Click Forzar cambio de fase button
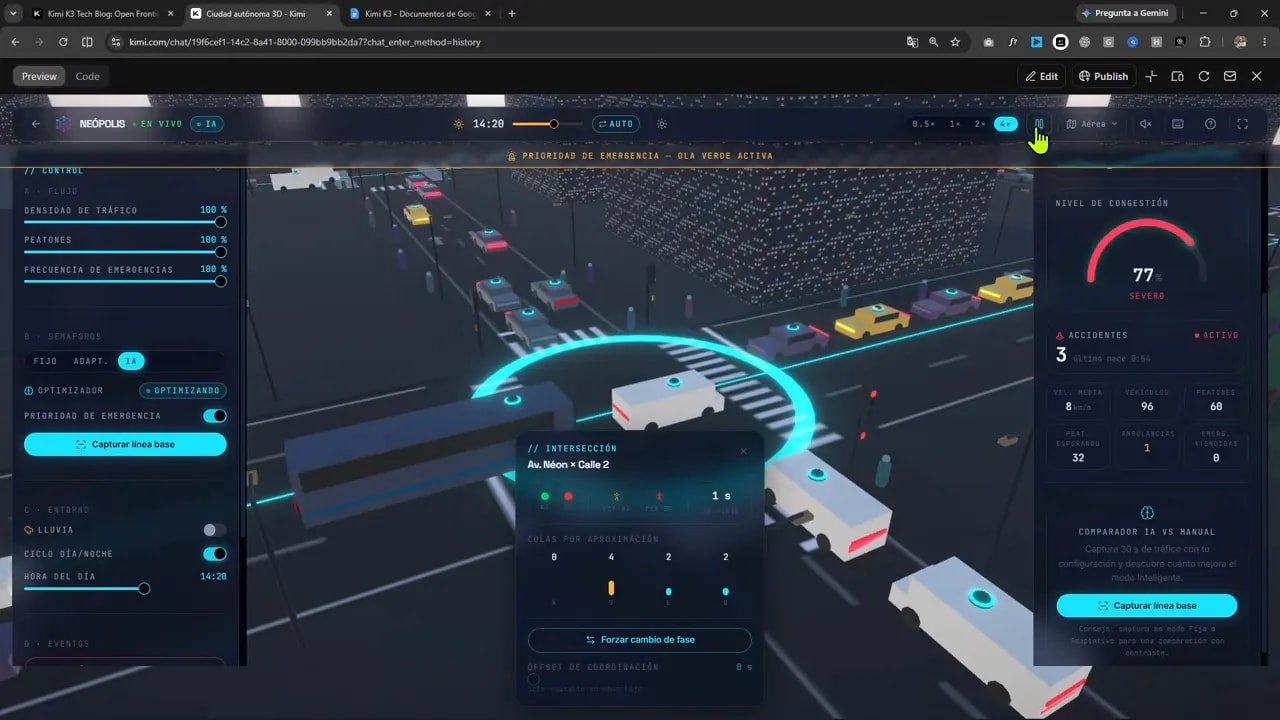1280x720 pixels. point(640,640)
